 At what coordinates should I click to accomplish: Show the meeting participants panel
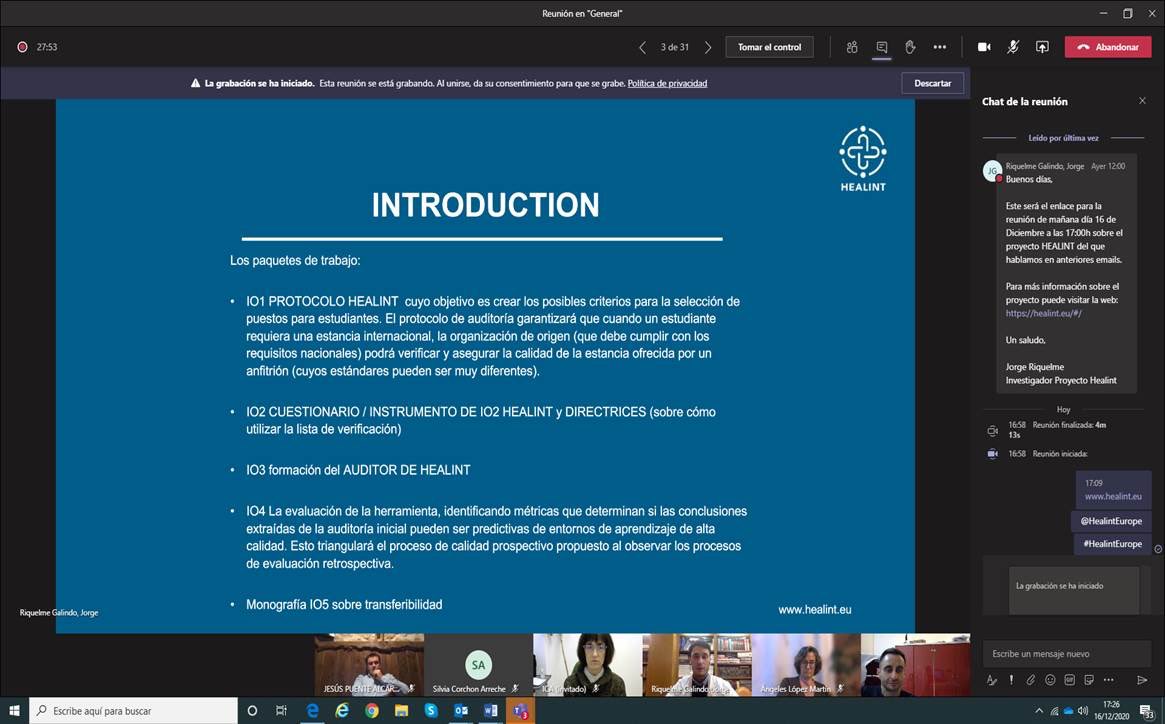point(851,47)
